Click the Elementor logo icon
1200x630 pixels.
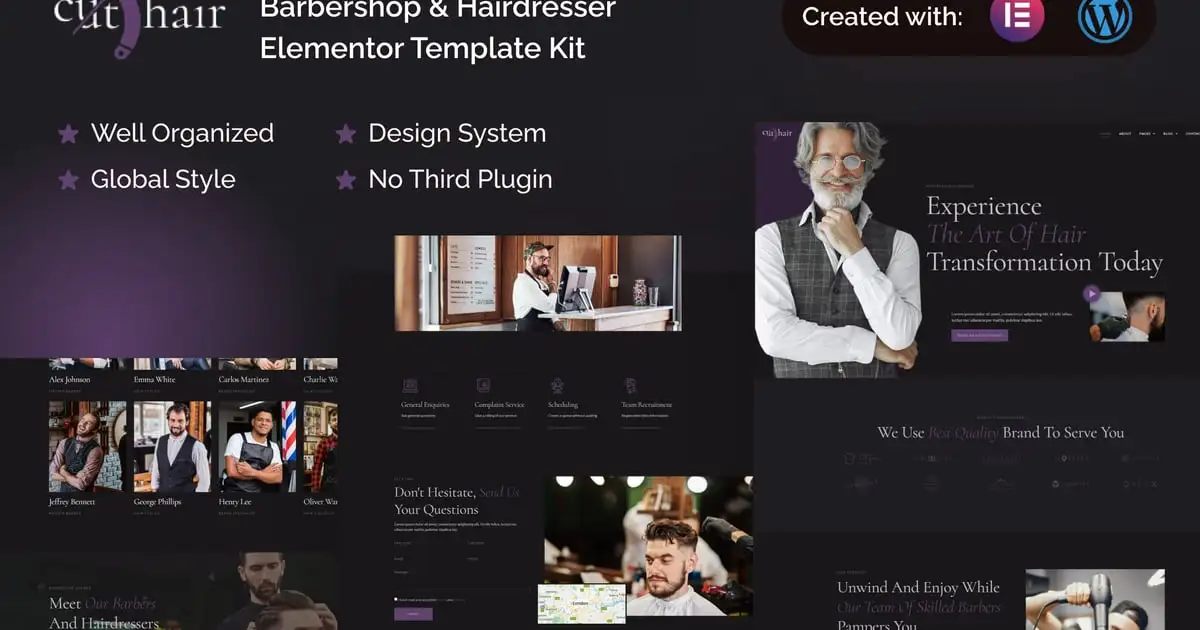coord(1017,17)
